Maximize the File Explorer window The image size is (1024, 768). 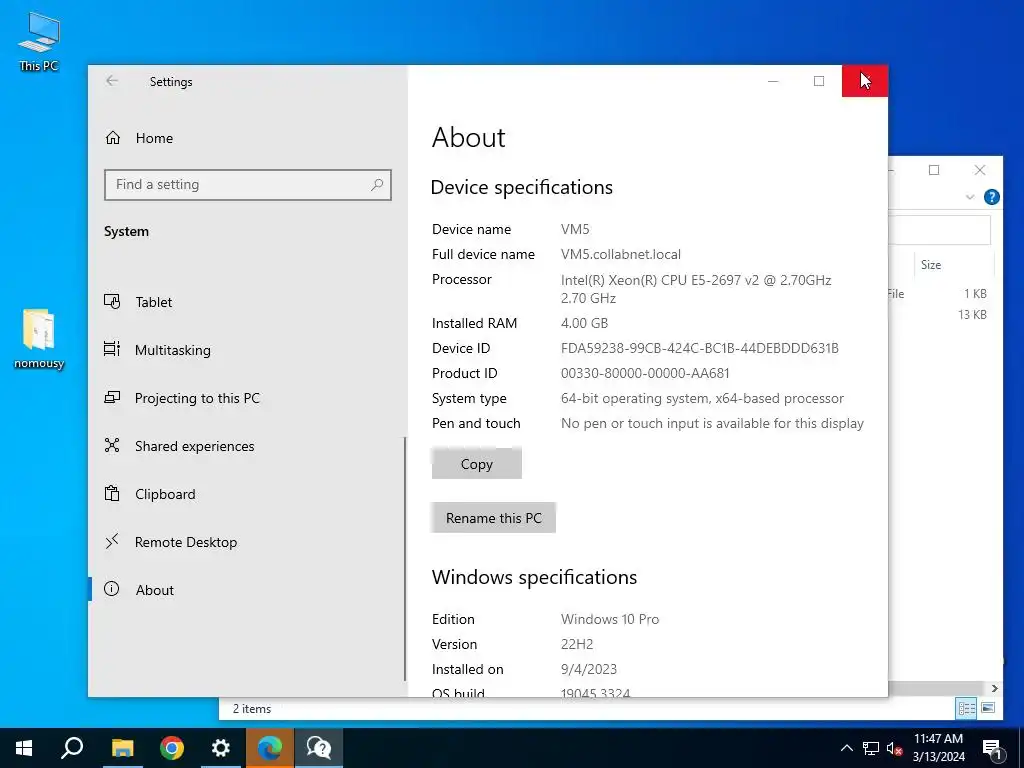(x=934, y=170)
